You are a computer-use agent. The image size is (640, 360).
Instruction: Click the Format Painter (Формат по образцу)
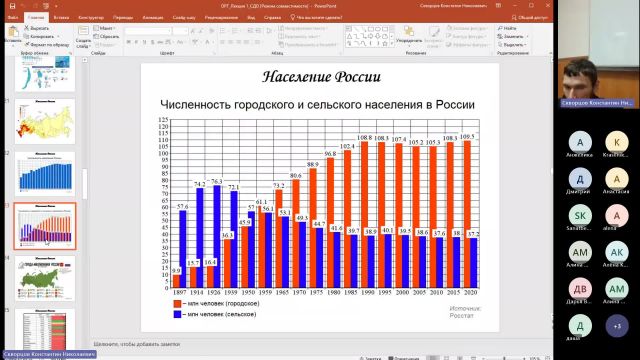coord(46,44)
